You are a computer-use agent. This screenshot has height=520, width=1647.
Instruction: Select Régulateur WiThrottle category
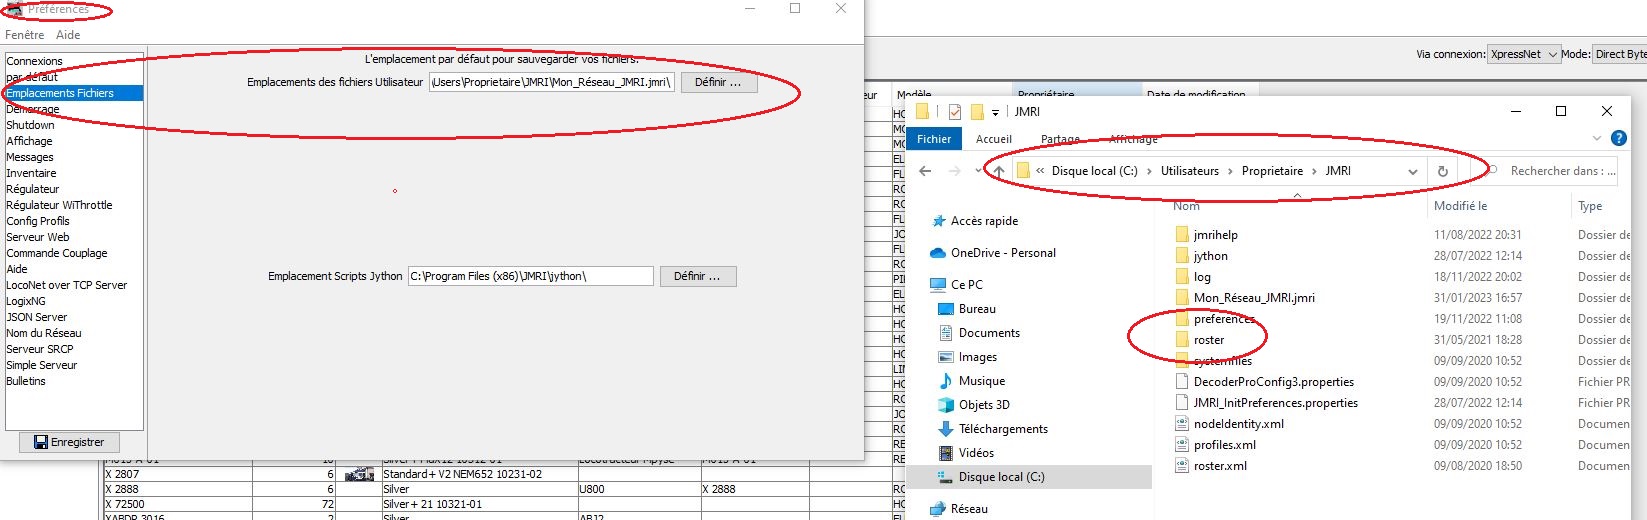tap(59, 205)
